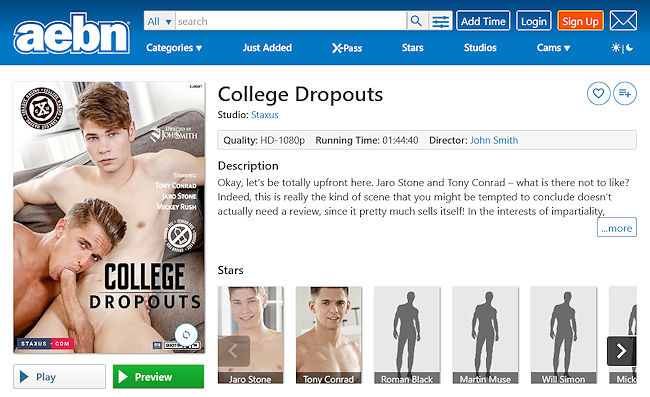Open the Just Added menu item
The image size is (650, 397).
(x=267, y=48)
